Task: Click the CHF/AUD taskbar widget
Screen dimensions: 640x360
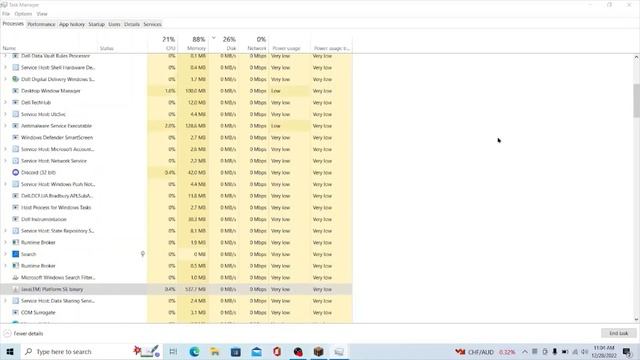Action: tap(485, 351)
